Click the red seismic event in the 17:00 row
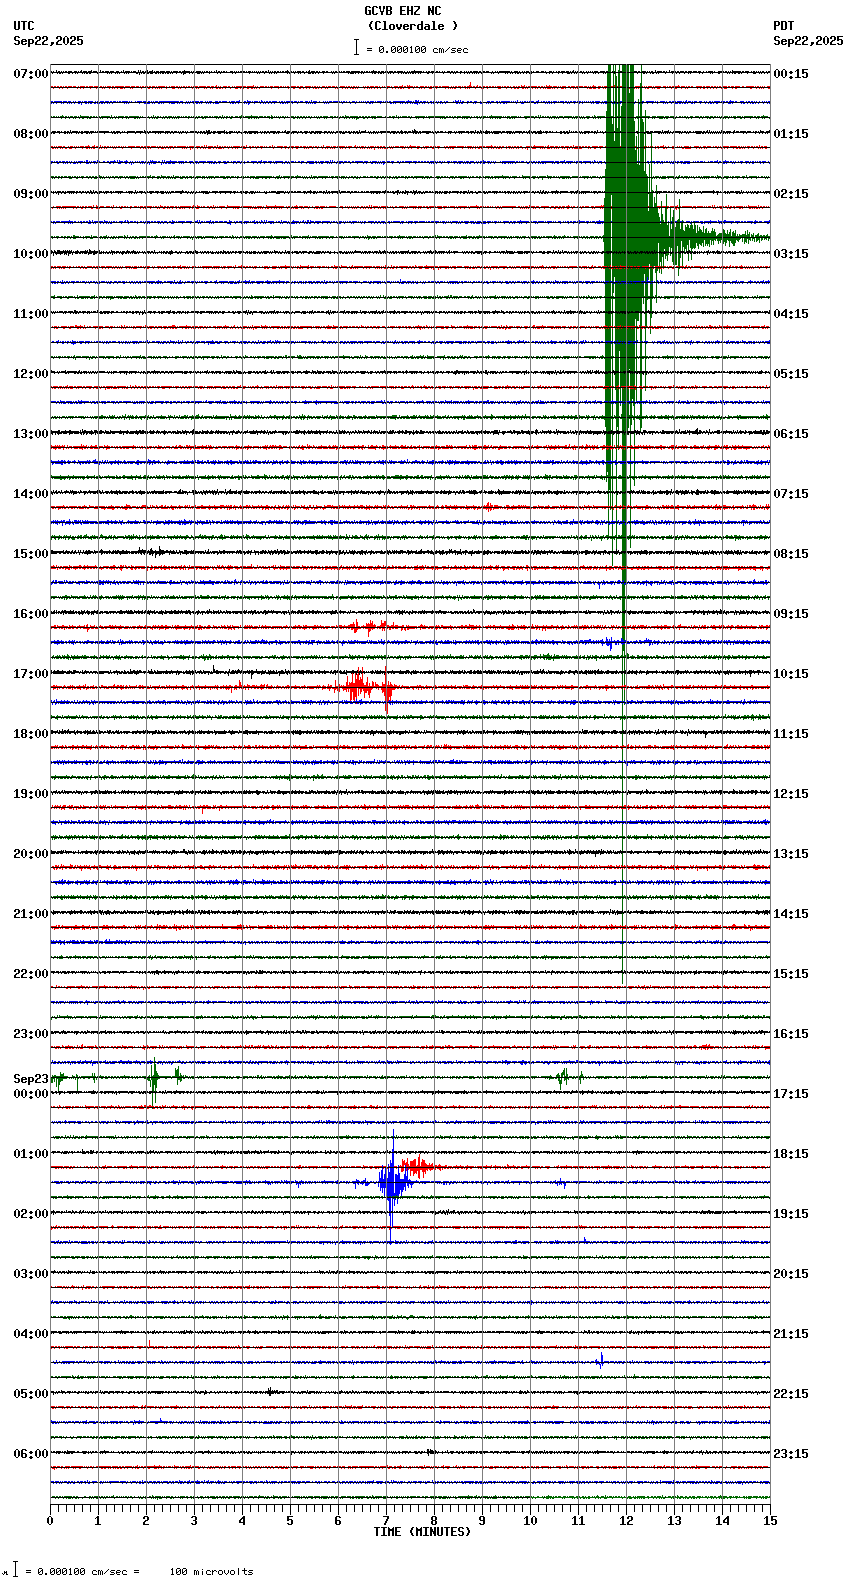 (x=363, y=687)
